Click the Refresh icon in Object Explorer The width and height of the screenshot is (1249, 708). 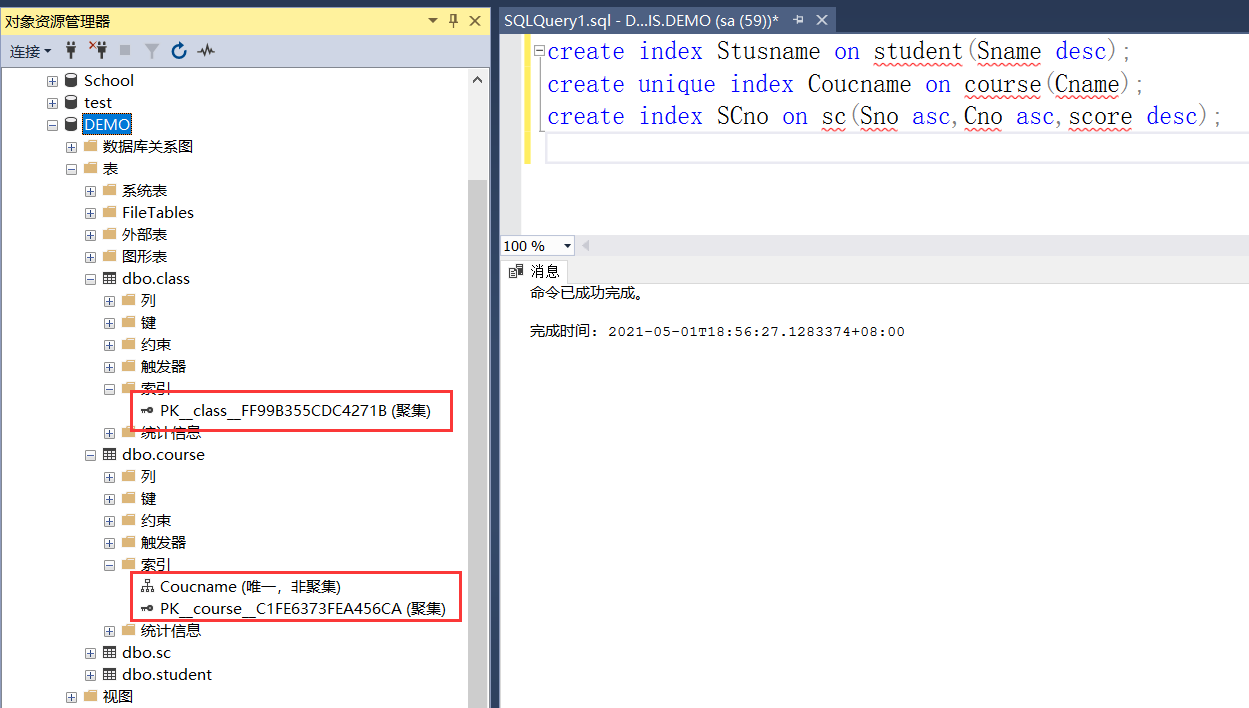point(180,50)
